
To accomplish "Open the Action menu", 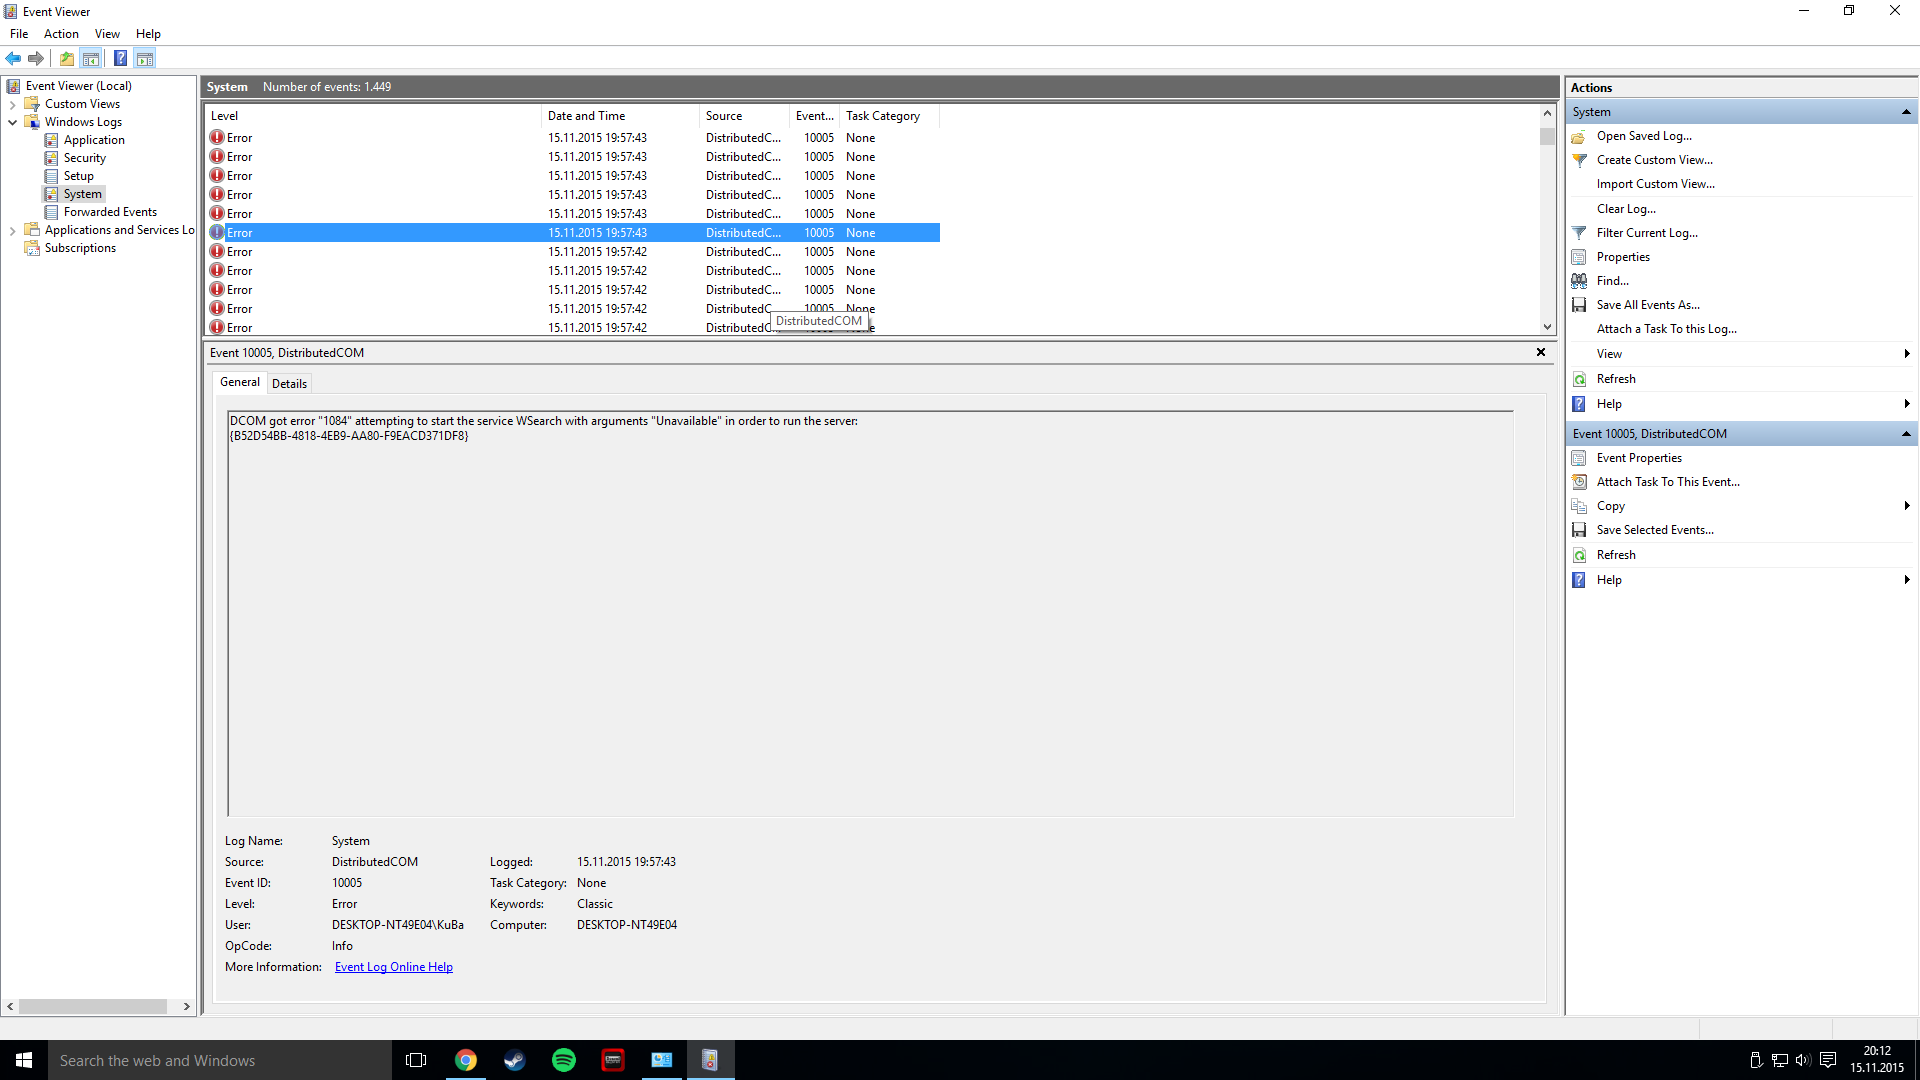I will [61, 34].
